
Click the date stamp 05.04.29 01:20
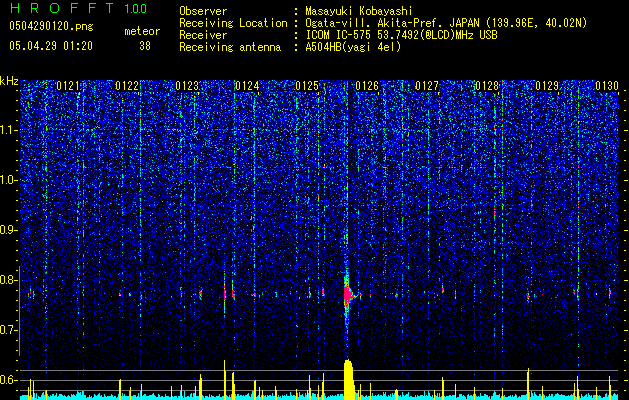tap(51, 46)
